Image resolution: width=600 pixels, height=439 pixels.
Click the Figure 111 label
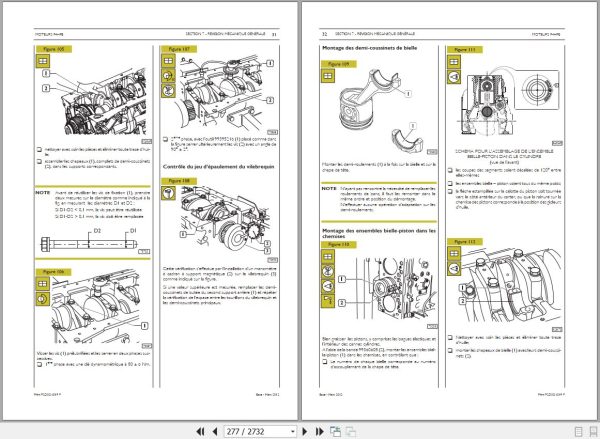465,49
